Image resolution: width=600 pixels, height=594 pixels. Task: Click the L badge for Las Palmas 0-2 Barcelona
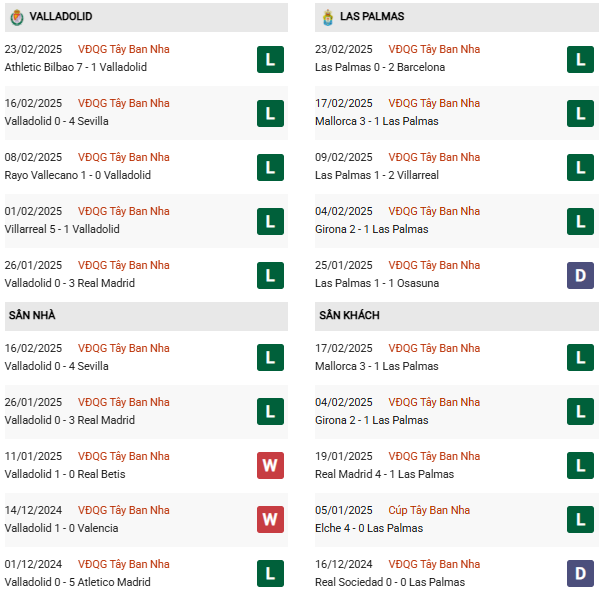click(580, 60)
